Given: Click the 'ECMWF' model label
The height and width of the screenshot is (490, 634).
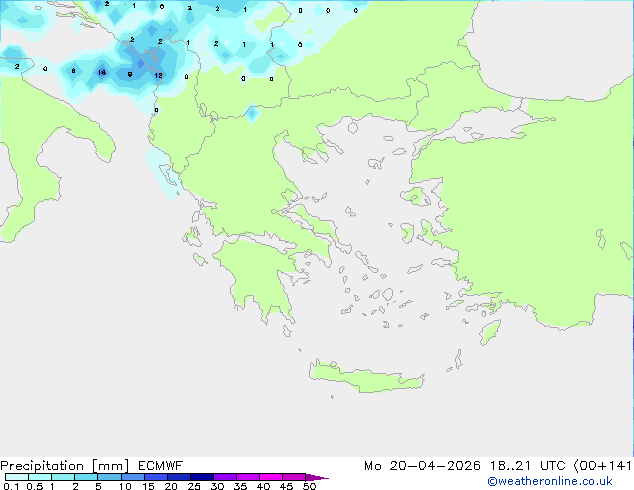Looking at the screenshot, I should coord(161,466).
